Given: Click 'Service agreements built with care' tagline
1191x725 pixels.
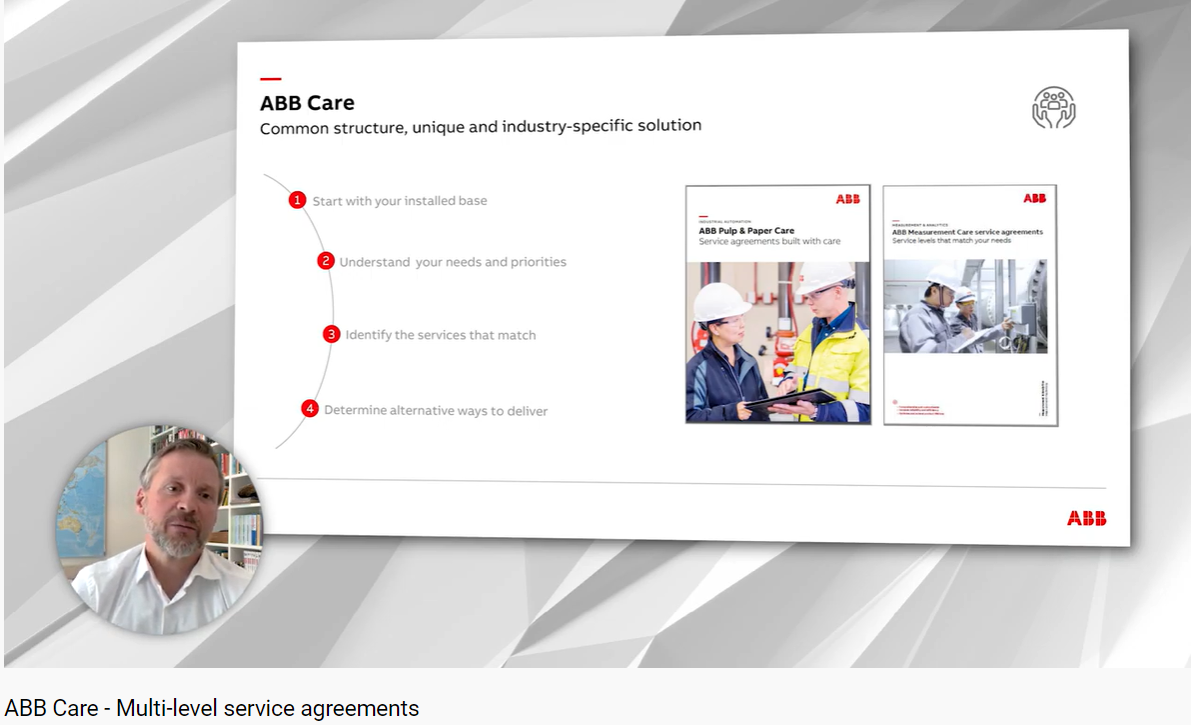Looking at the screenshot, I should click(x=769, y=241).
